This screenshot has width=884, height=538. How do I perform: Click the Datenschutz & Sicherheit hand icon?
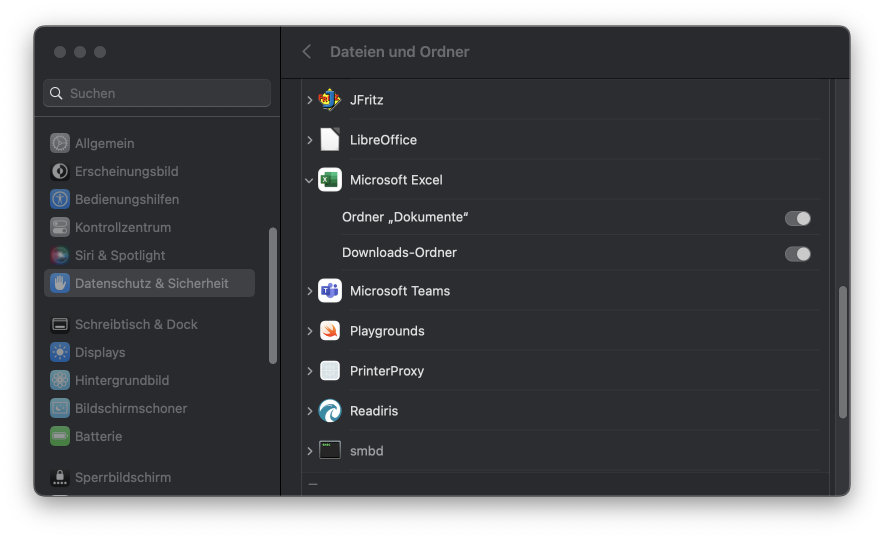tap(60, 283)
